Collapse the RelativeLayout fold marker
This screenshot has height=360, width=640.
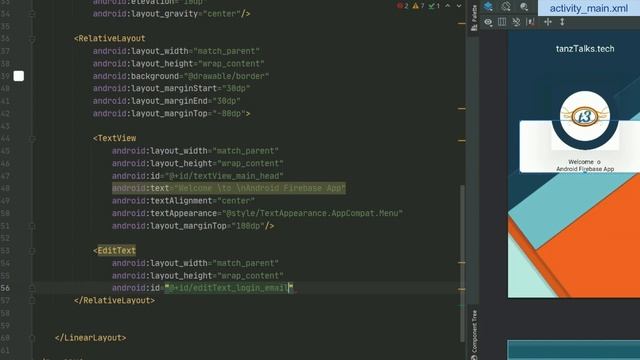32,39
